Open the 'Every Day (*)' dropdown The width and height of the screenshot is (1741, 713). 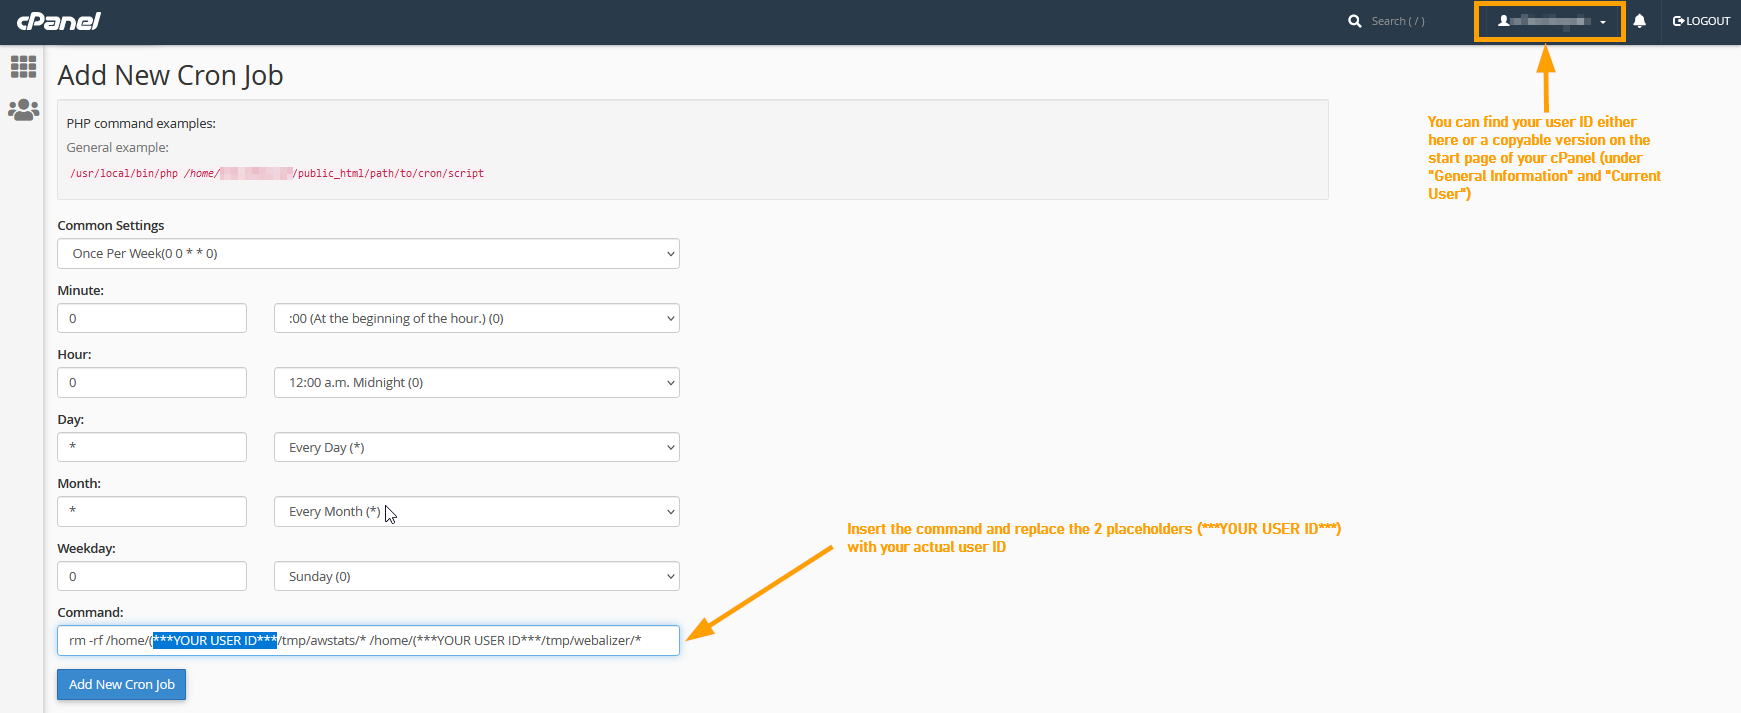click(x=477, y=447)
